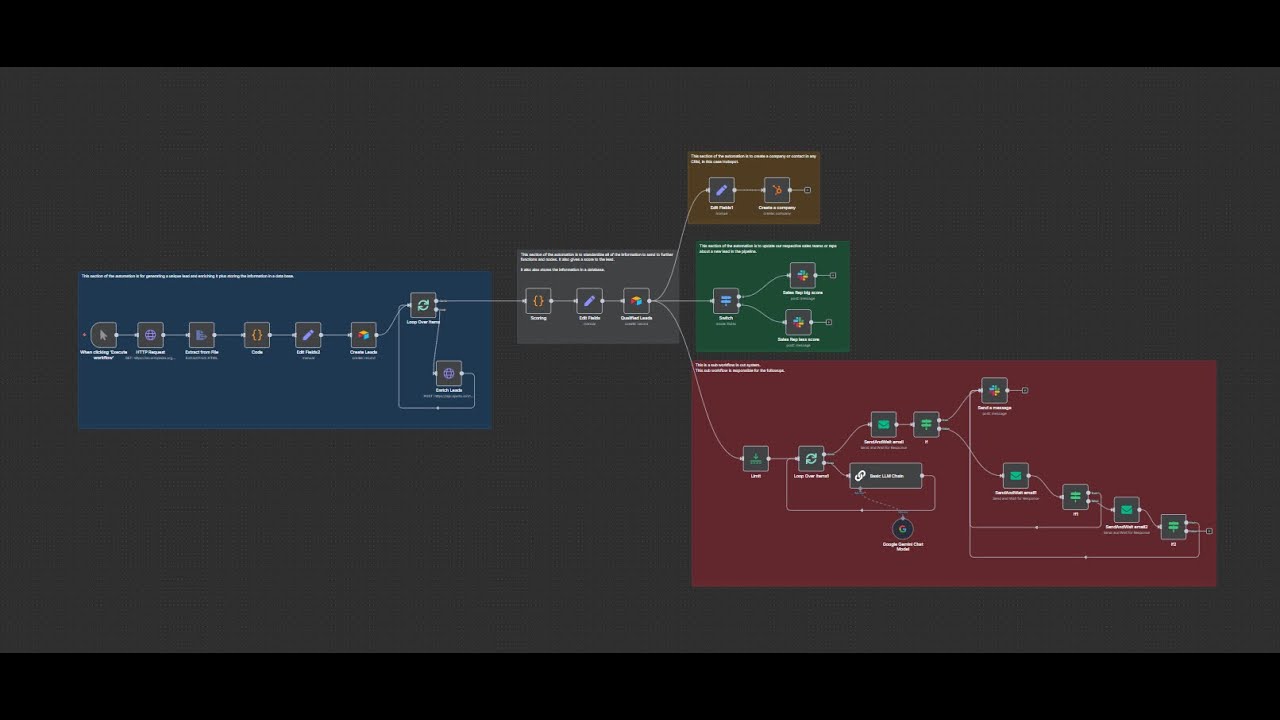1280x720 pixels.
Task: Open the Edit Fields node in gray section
Action: (x=590, y=301)
